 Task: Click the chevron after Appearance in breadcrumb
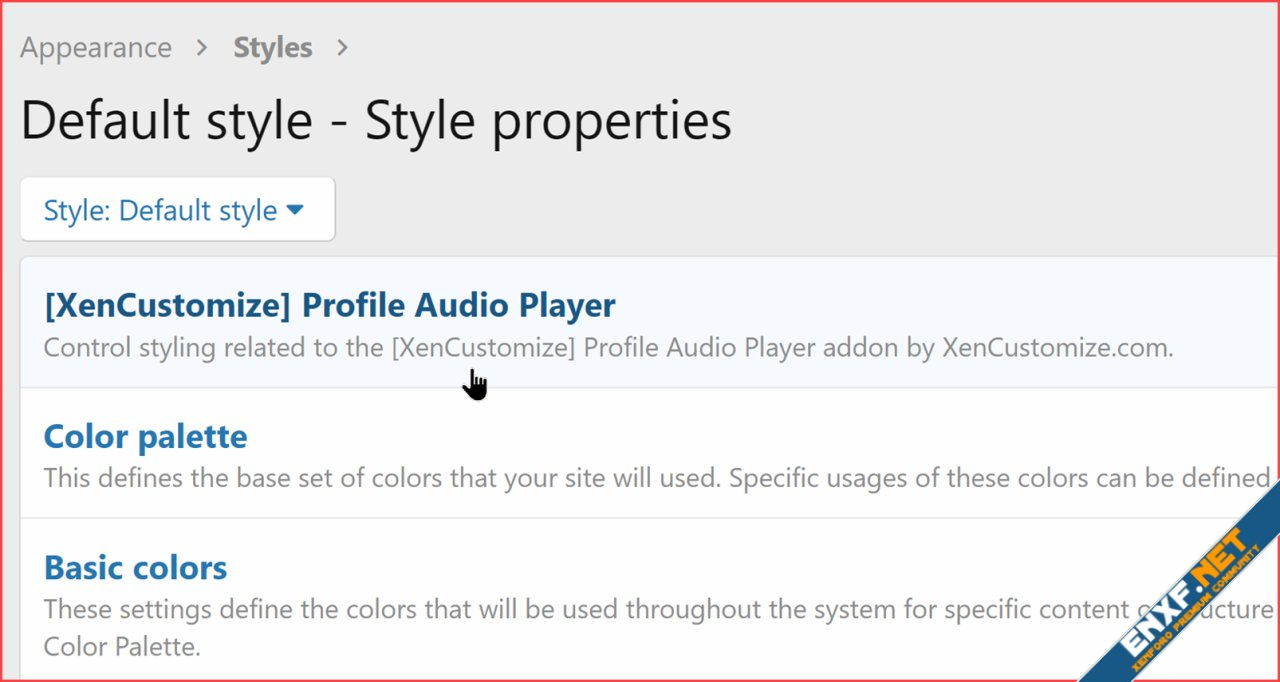(x=203, y=48)
